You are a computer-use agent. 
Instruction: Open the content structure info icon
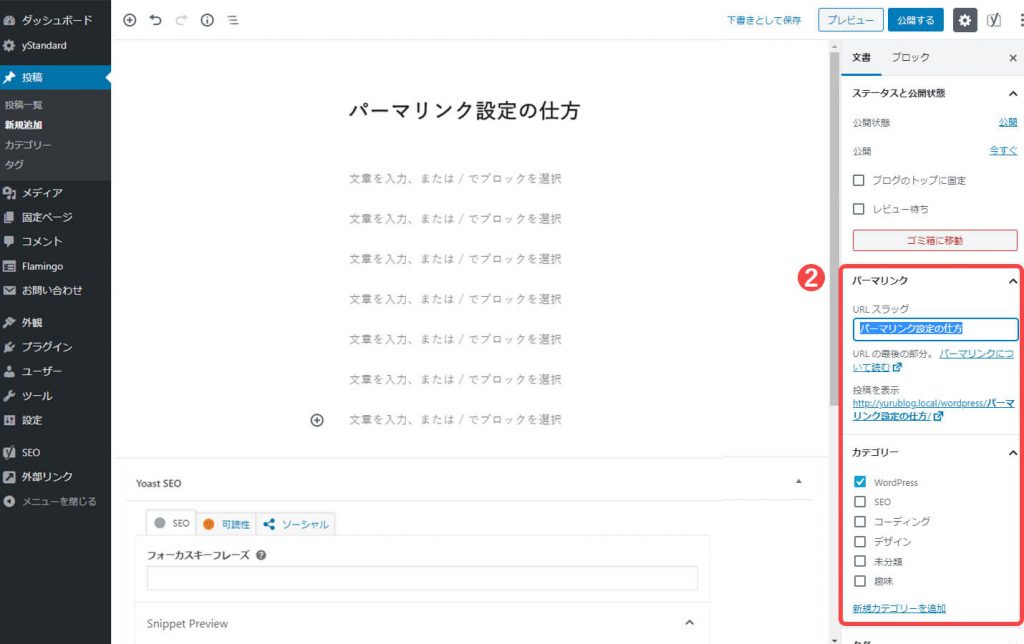pyautogui.click(x=207, y=20)
